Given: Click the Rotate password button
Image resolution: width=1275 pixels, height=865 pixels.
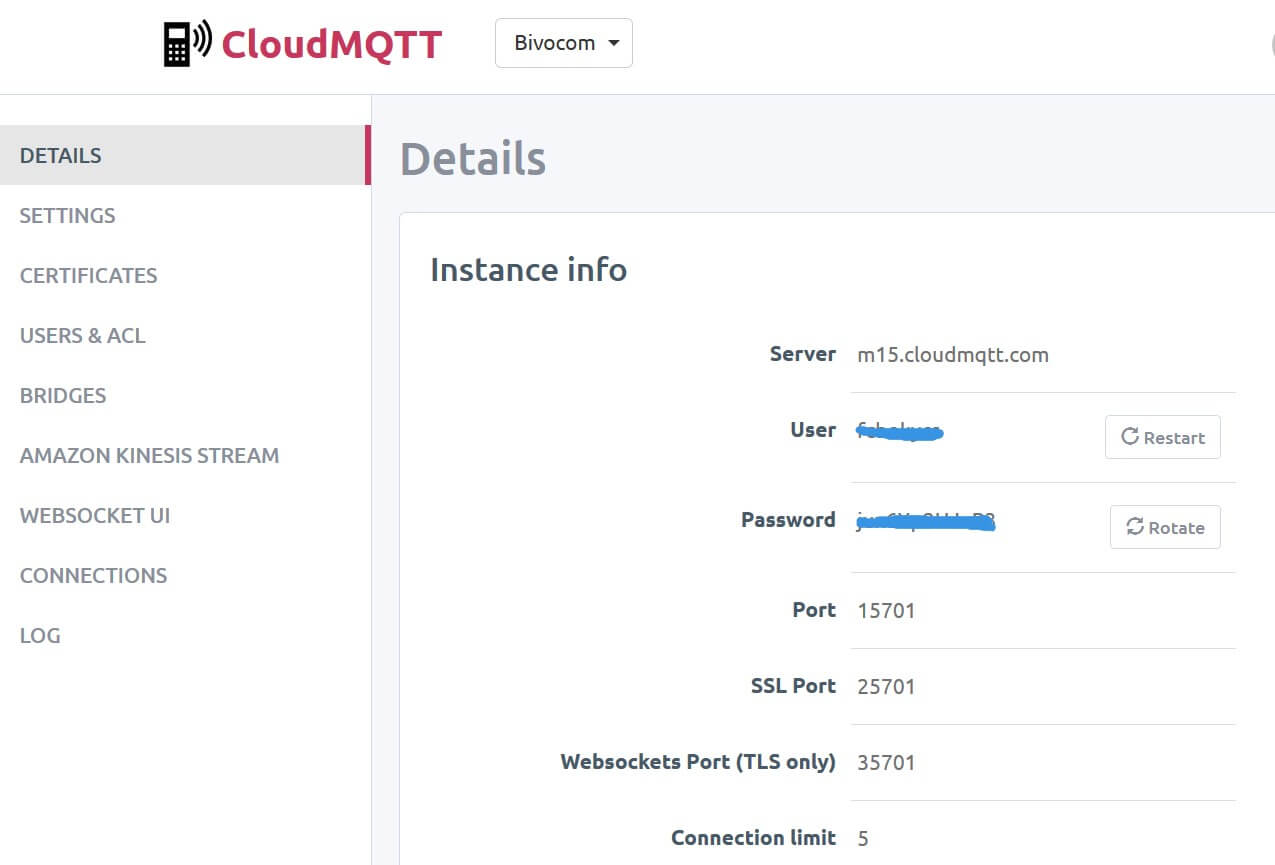Looking at the screenshot, I should pyautogui.click(x=1165, y=527).
